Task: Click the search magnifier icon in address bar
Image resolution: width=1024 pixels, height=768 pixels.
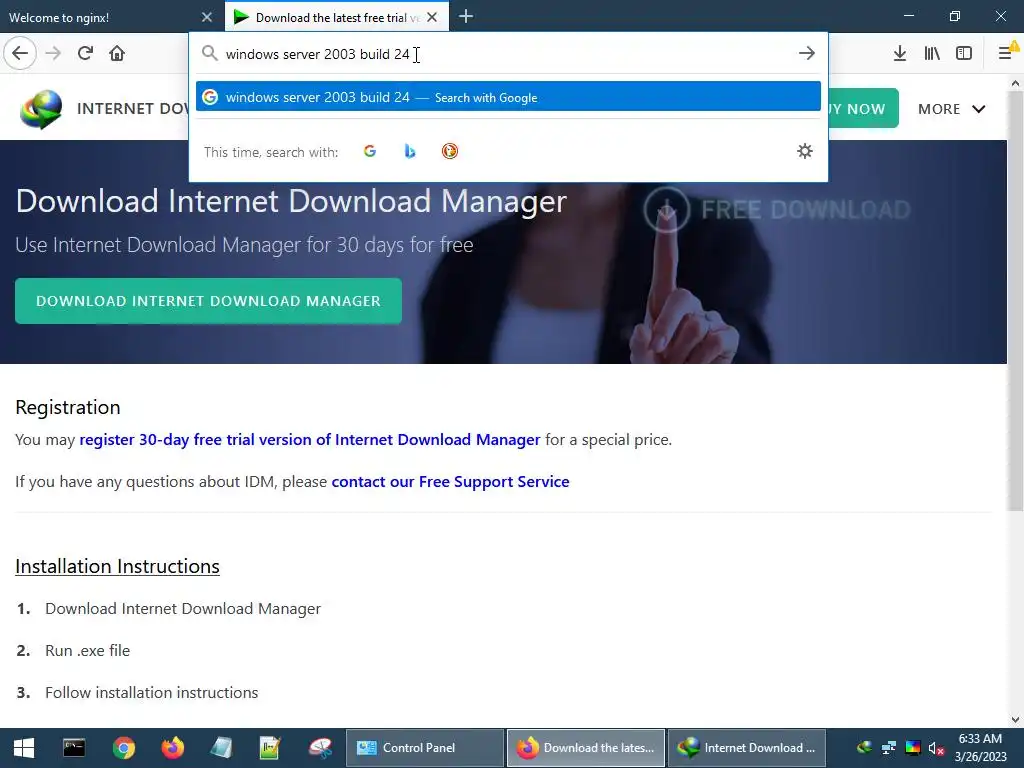Action: click(x=209, y=53)
